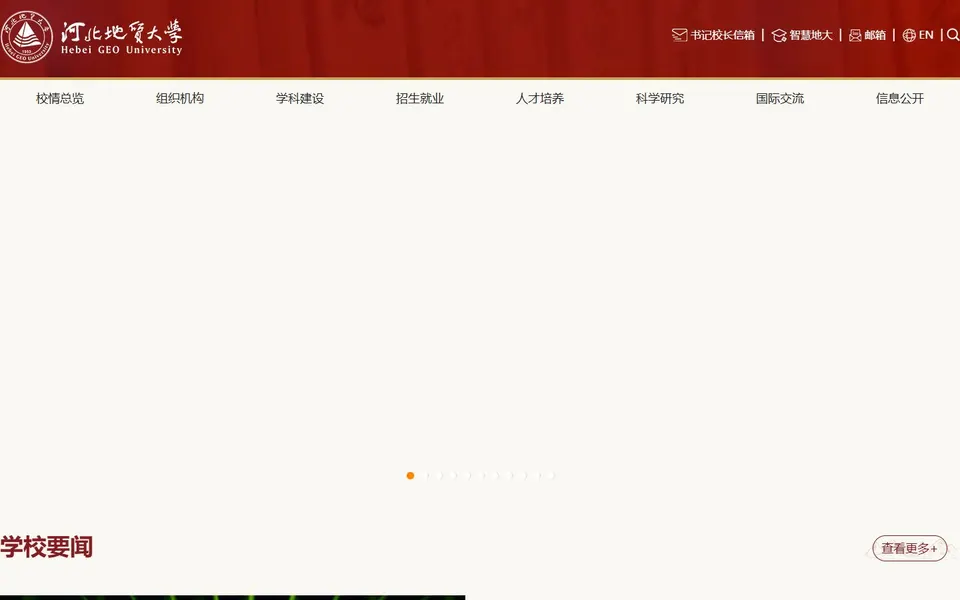
Task: Click the graduation cap icon for 智慧地大
Action: (x=779, y=36)
